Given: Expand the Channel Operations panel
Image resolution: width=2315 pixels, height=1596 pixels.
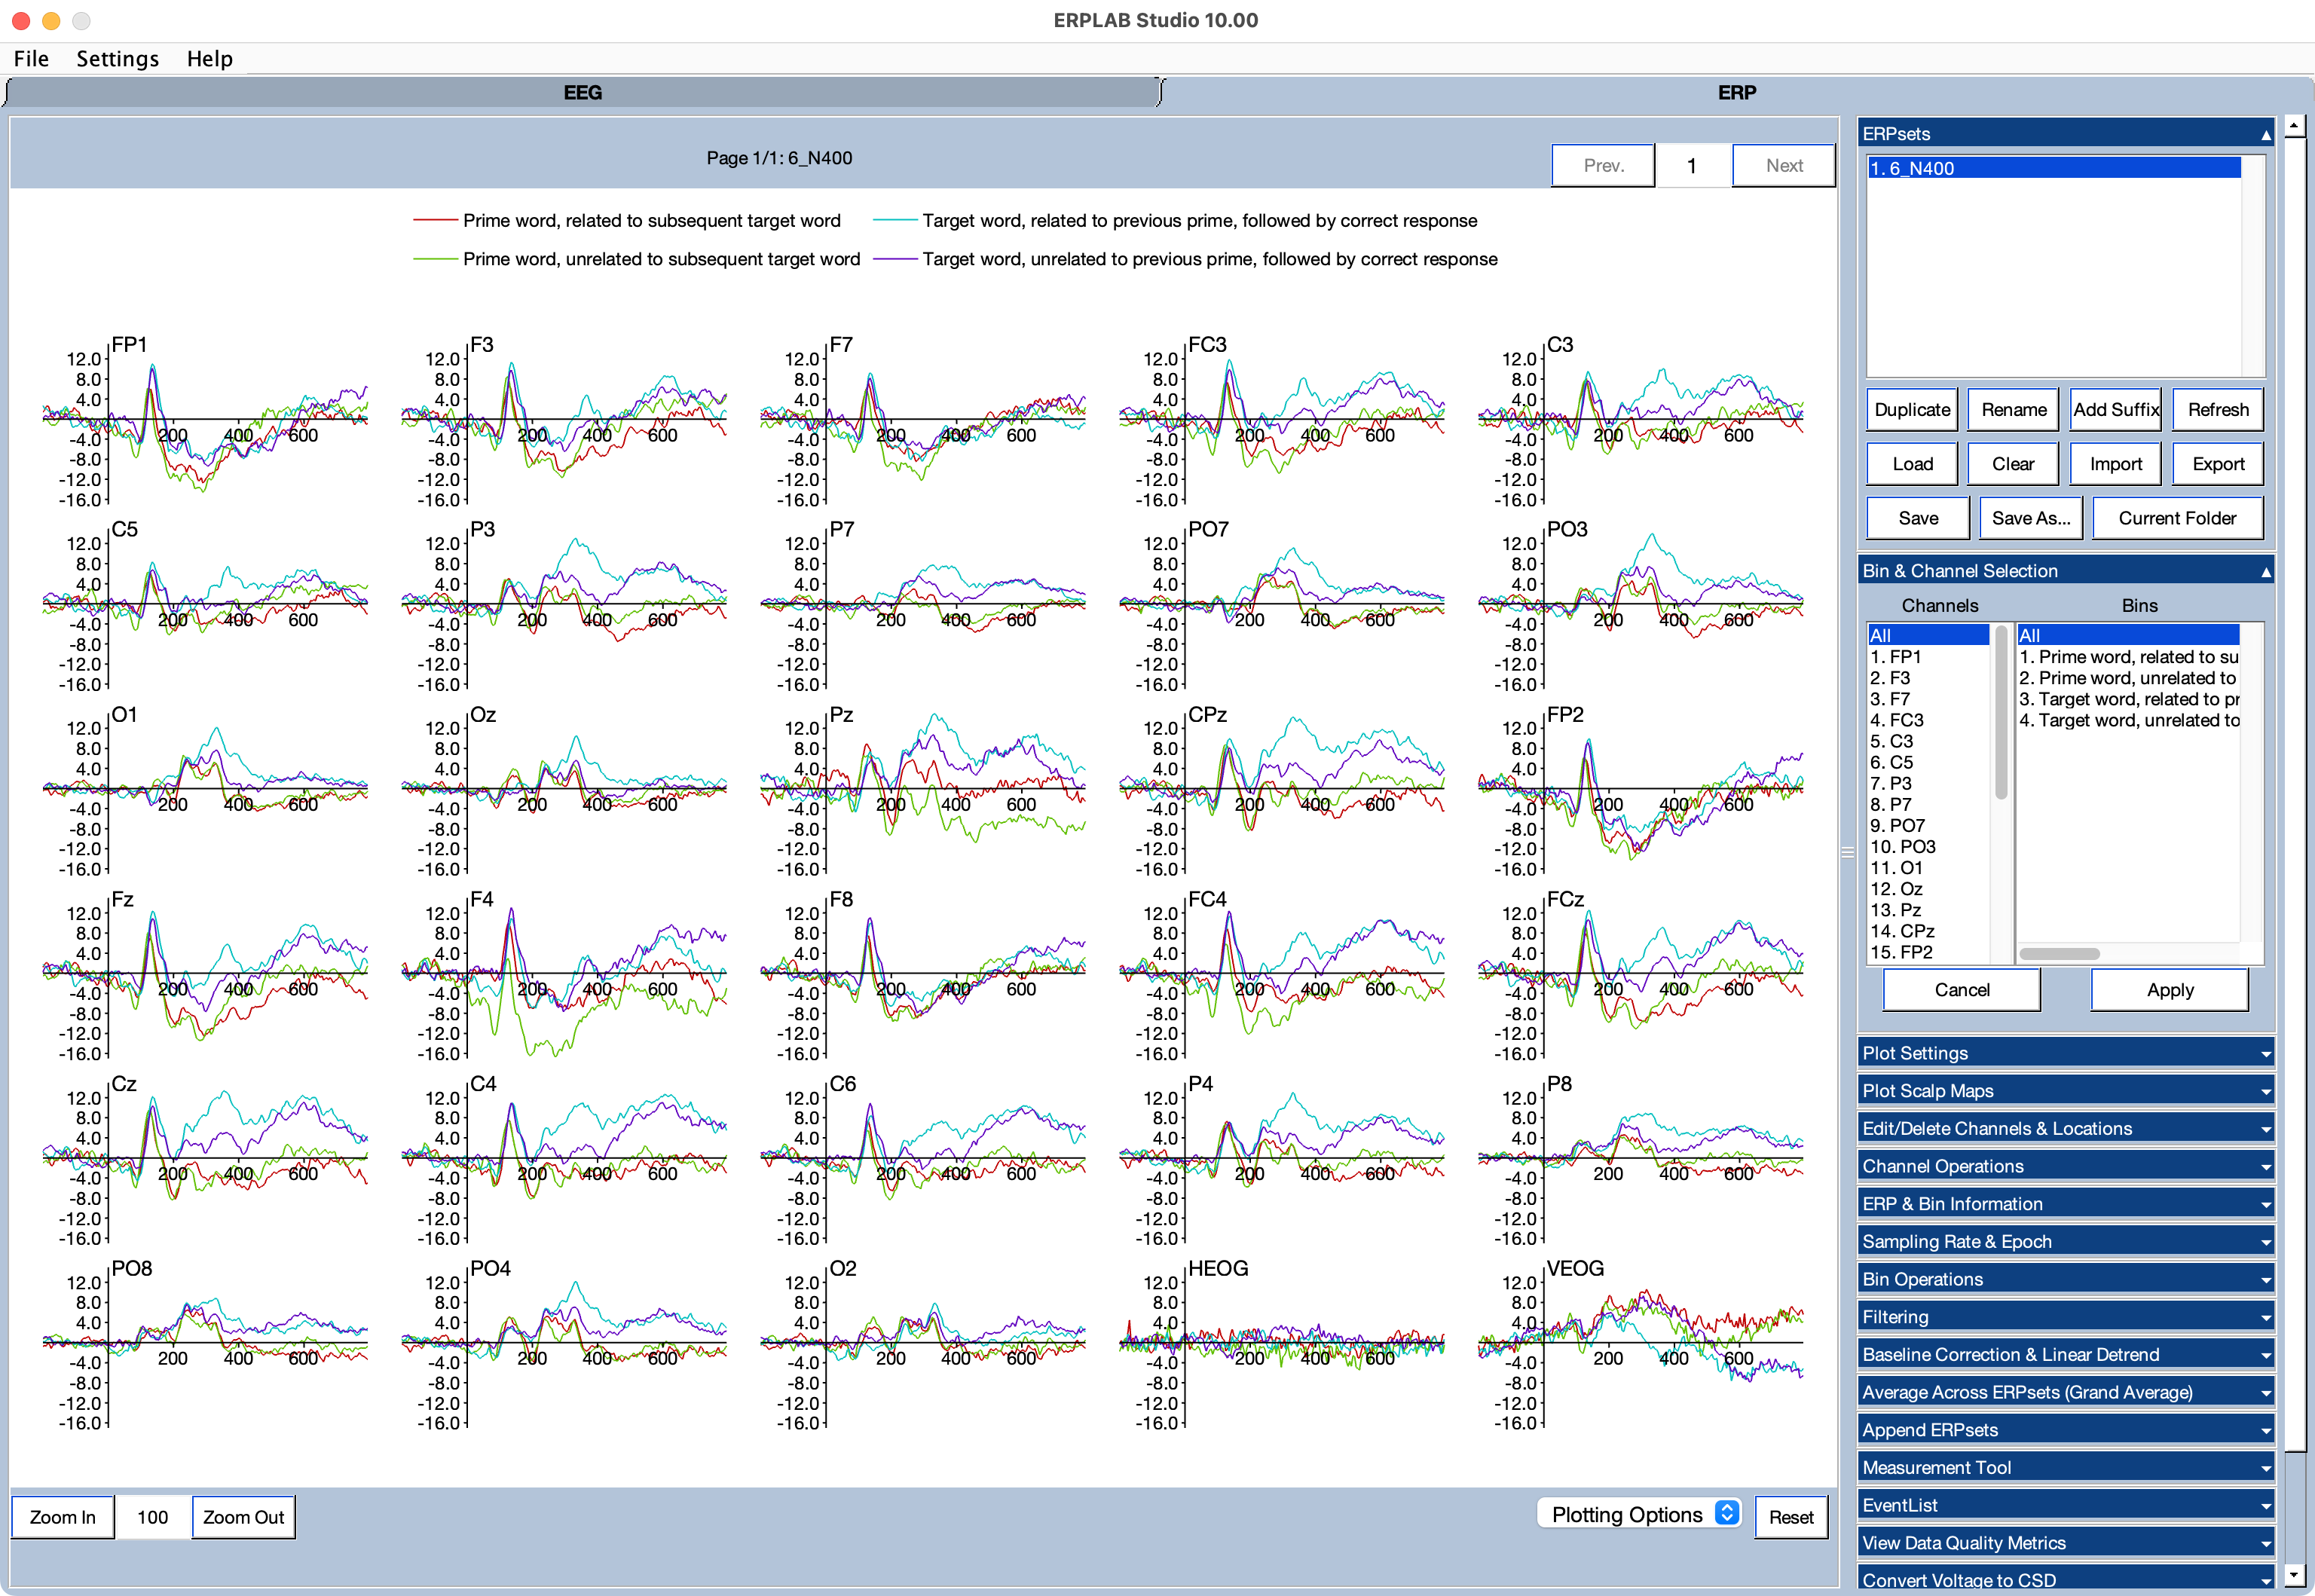Looking at the screenshot, I should pos(2066,1166).
